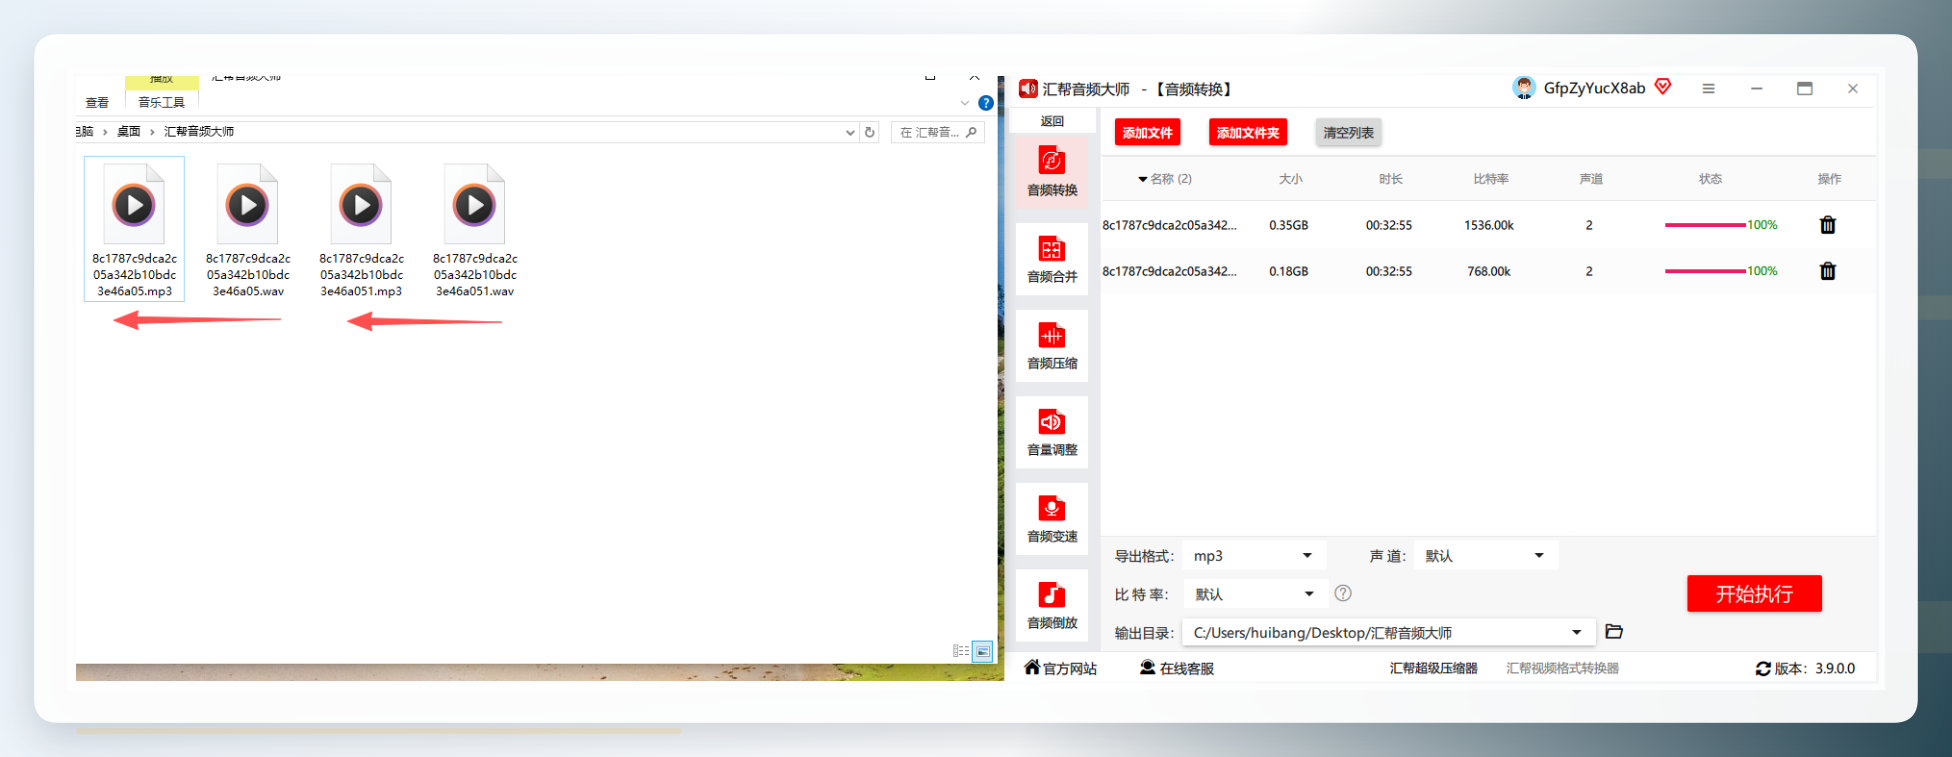Click the Explorer help question mark icon
Screen dimensions: 1952x757
pyautogui.click(x=986, y=103)
